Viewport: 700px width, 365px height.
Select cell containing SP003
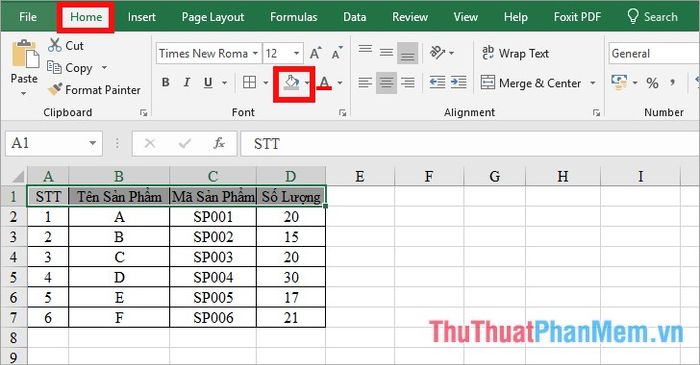click(213, 257)
